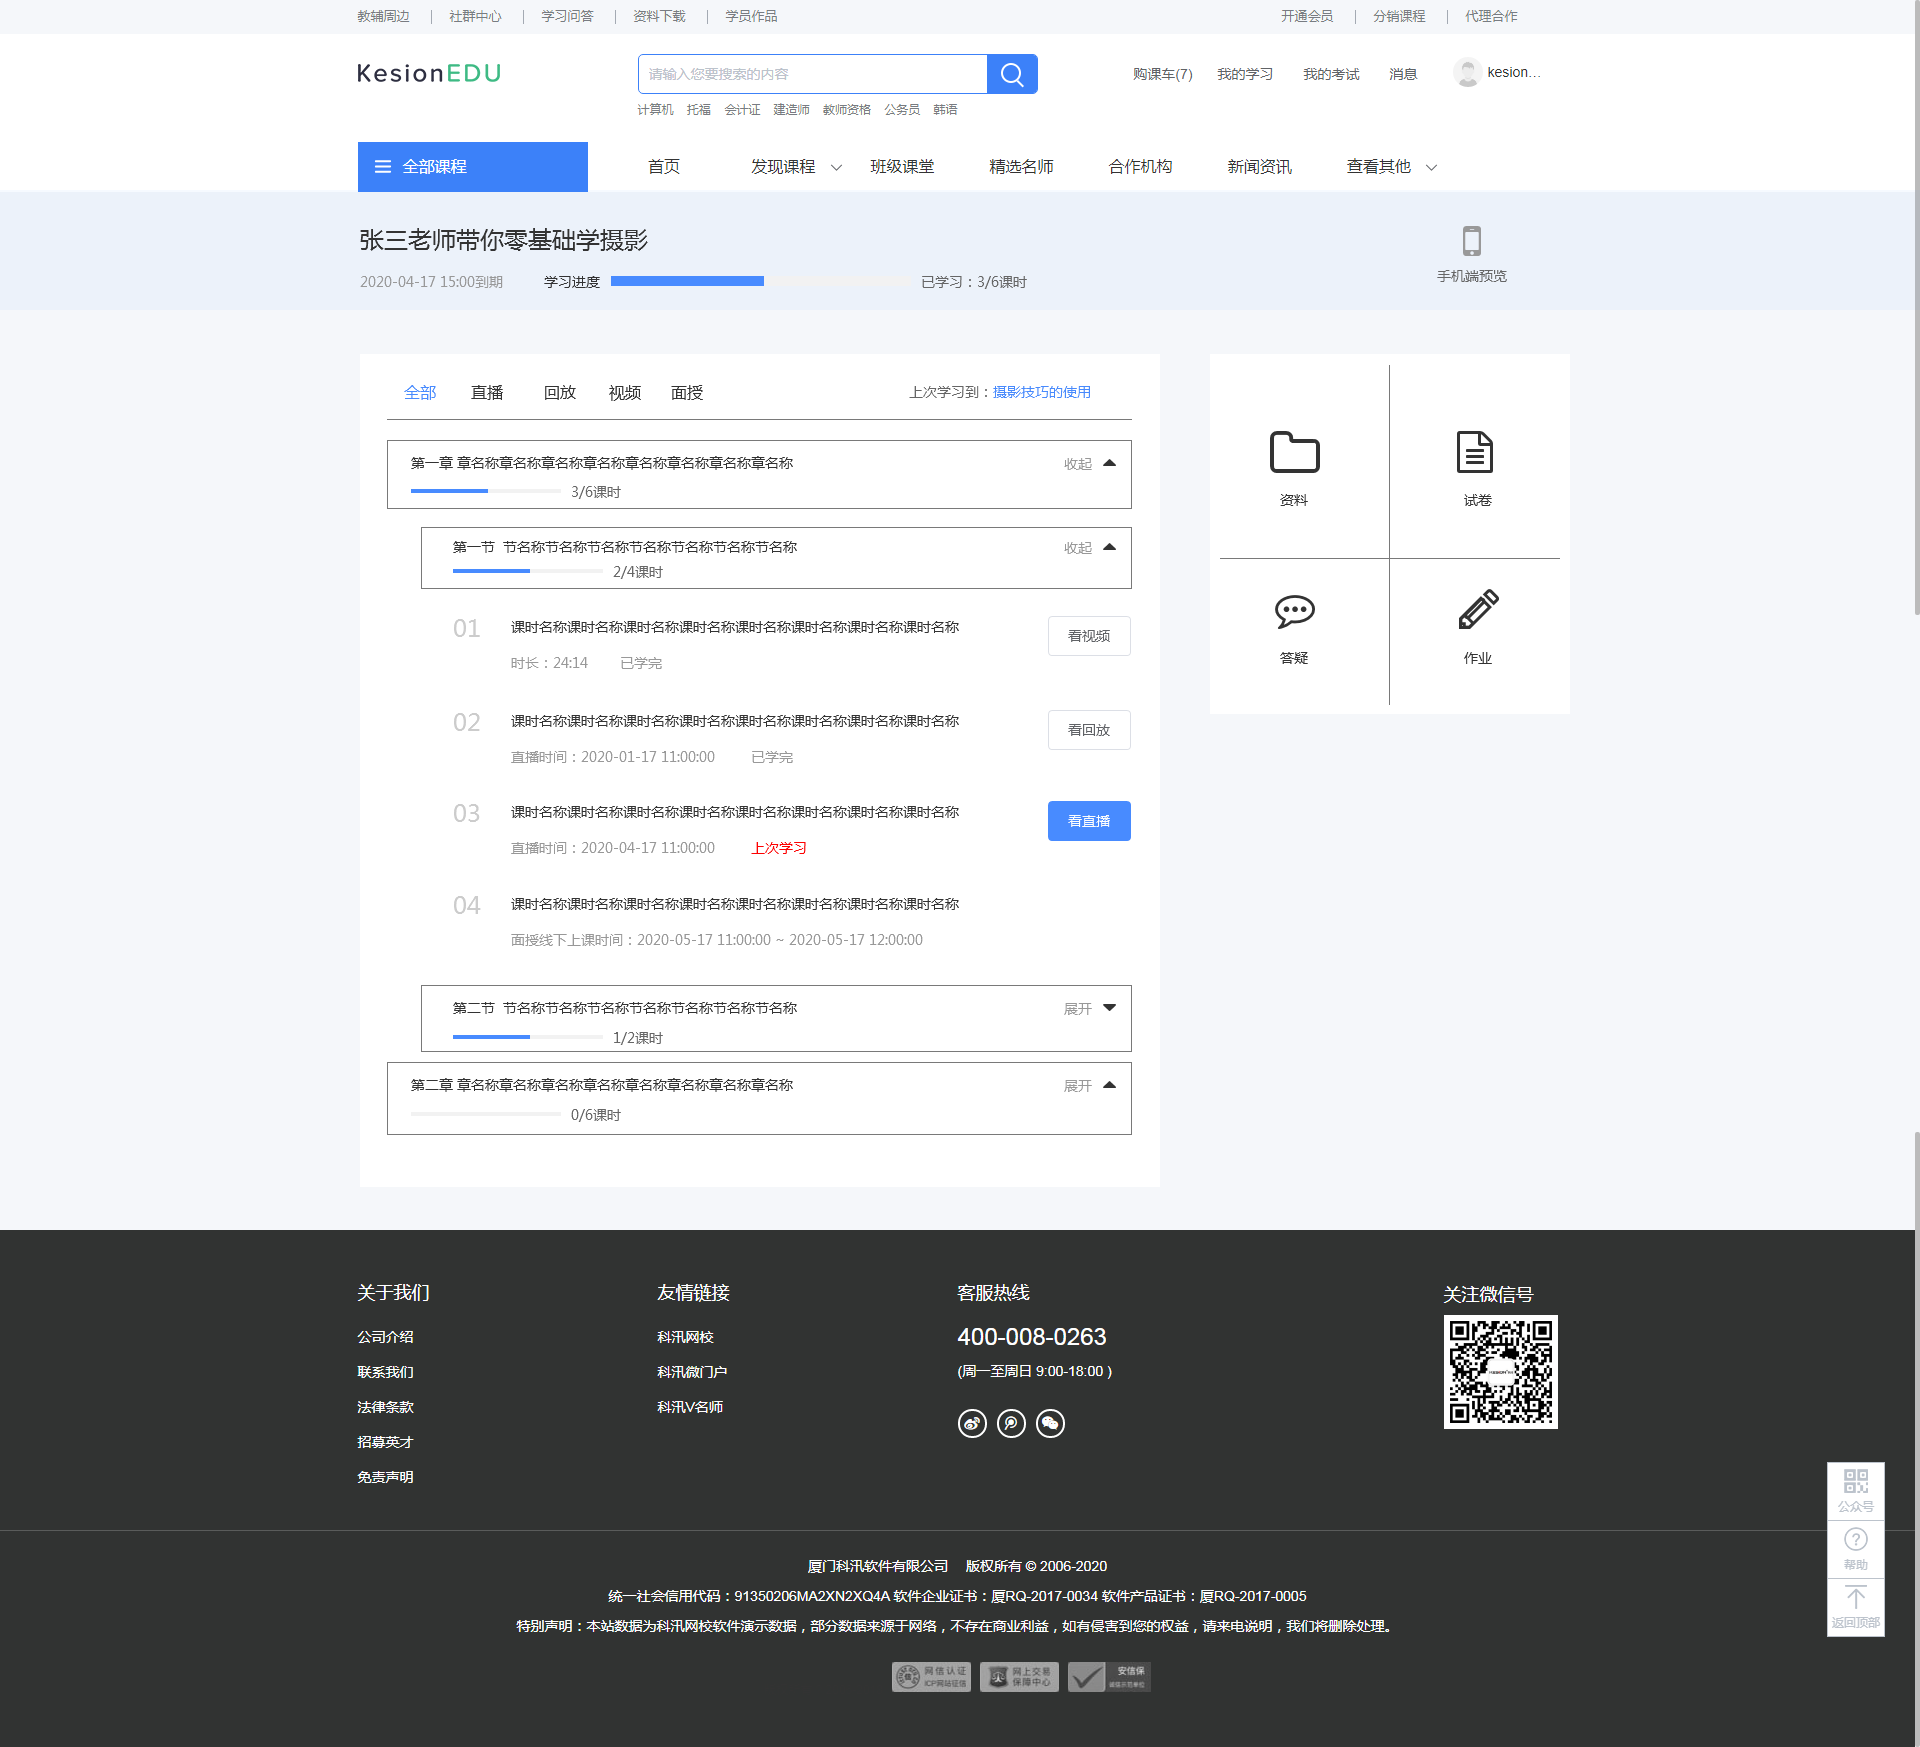Click 返回顶部 arrow icon
This screenshot has height=1747, width=1920.
point(1855,1598)
